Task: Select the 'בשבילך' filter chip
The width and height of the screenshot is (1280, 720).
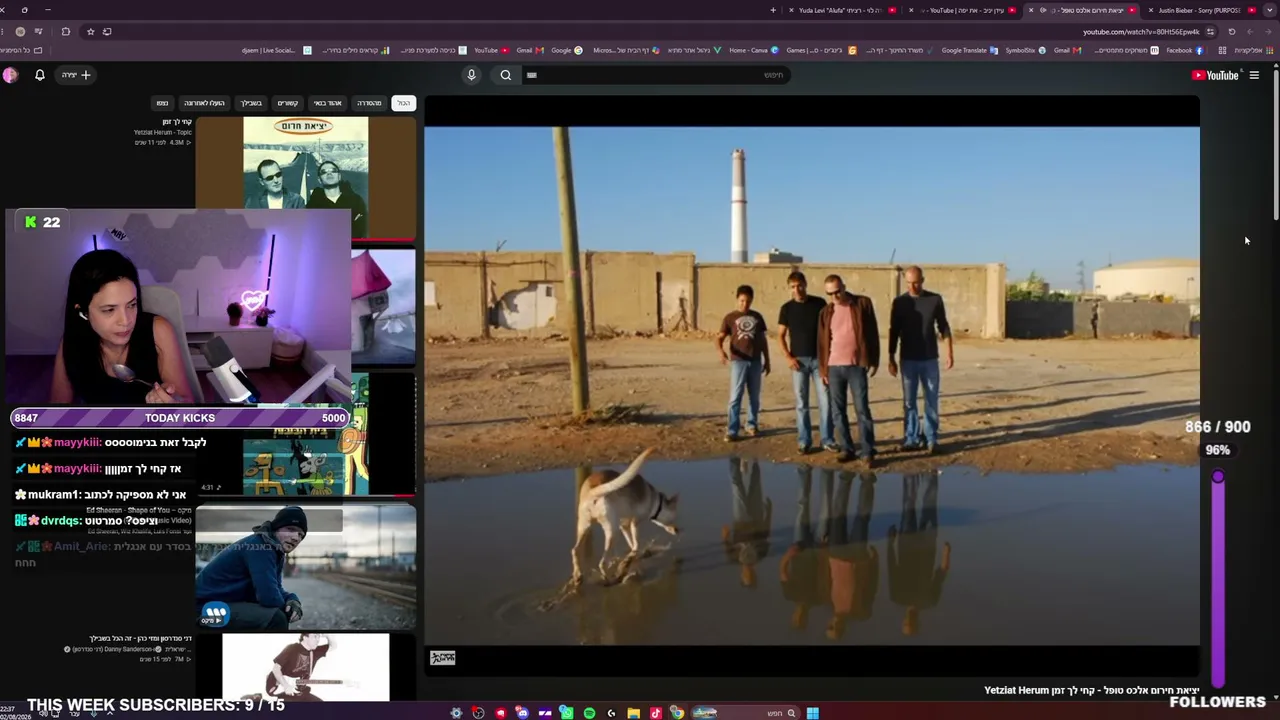Action: click(x=251, y=103)
